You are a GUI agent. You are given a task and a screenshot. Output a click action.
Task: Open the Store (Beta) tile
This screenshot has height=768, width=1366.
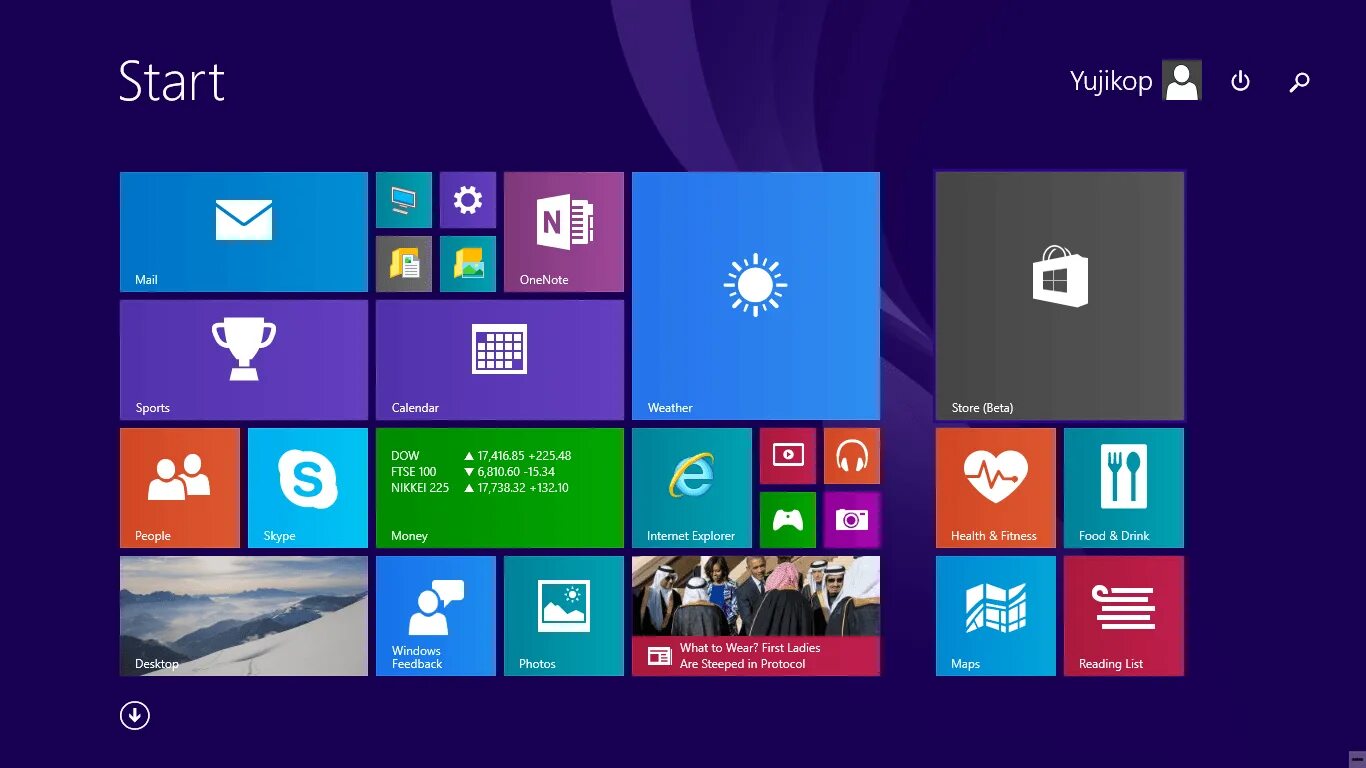1060,296
